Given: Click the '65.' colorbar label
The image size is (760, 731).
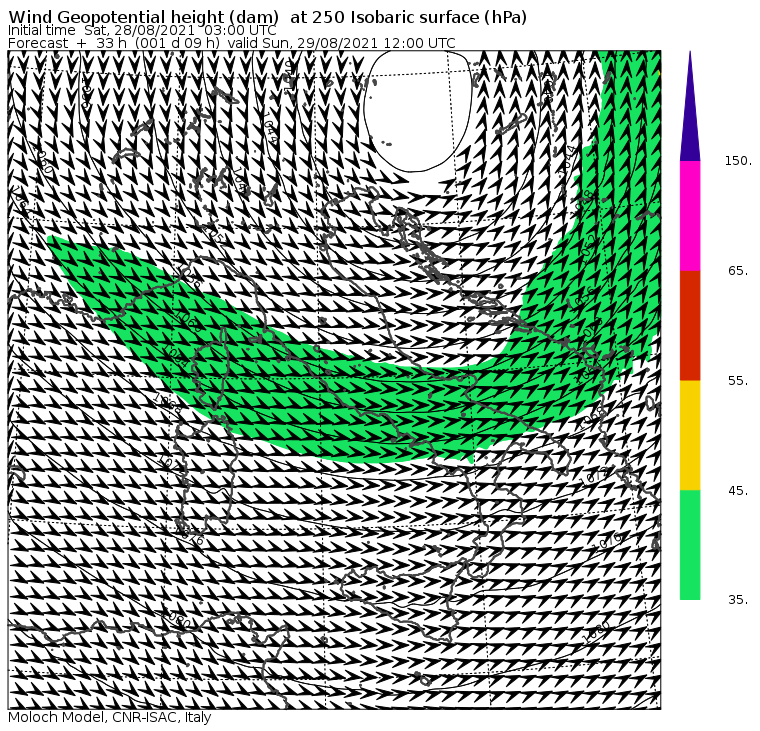Looking at the screenshot, I should pos(738,270).
